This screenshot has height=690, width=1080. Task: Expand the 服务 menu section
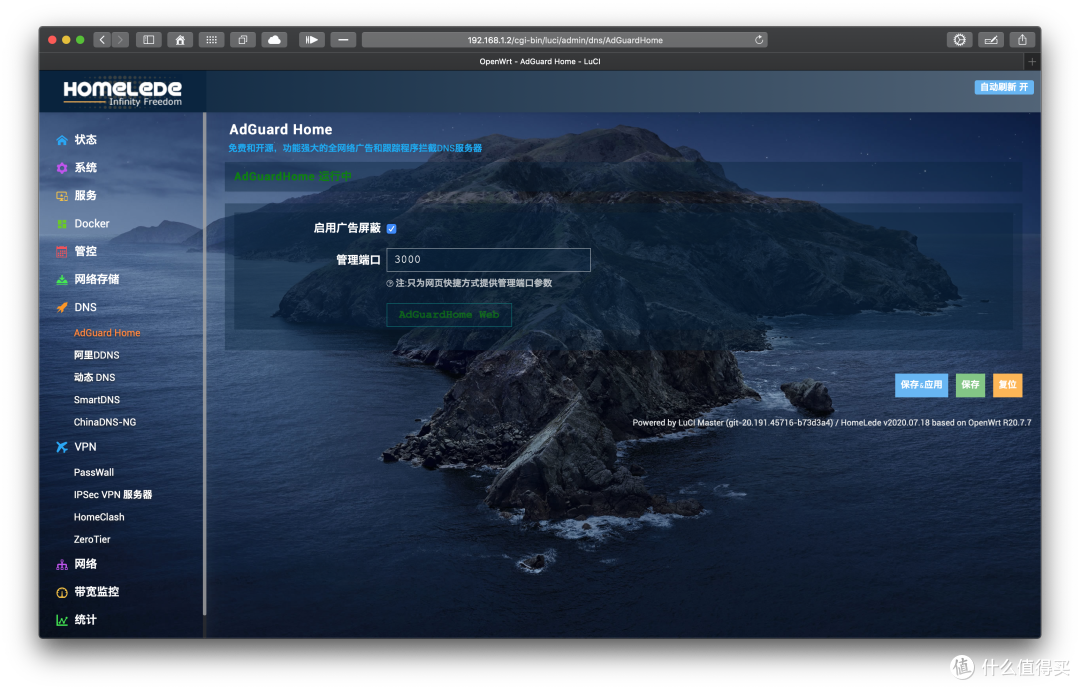pyautogui.click(x=85, y=196)
